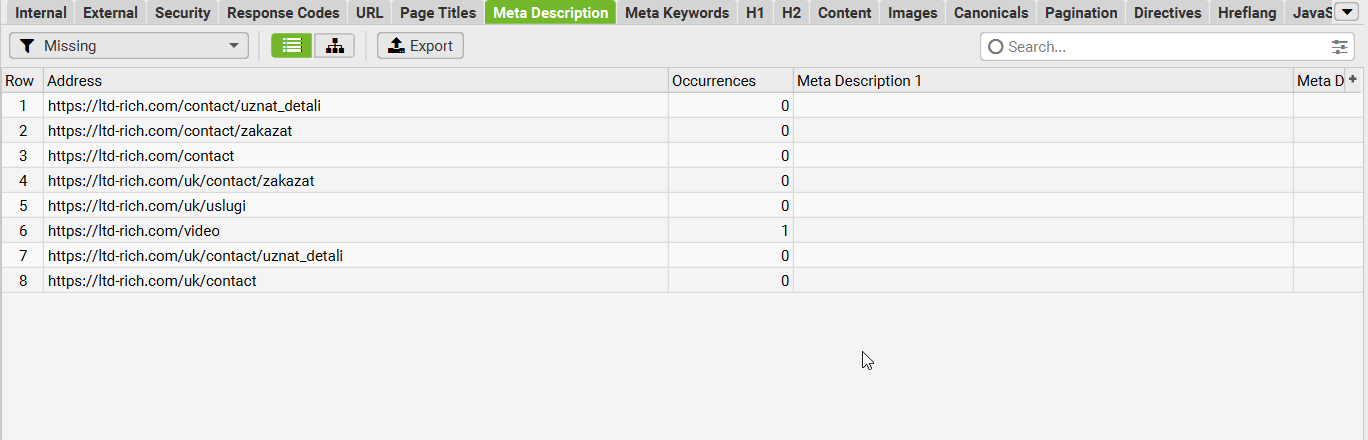1368x440 pixels.
Task: Open the Missing filter dropdown
Action: (x=129, y=46)
